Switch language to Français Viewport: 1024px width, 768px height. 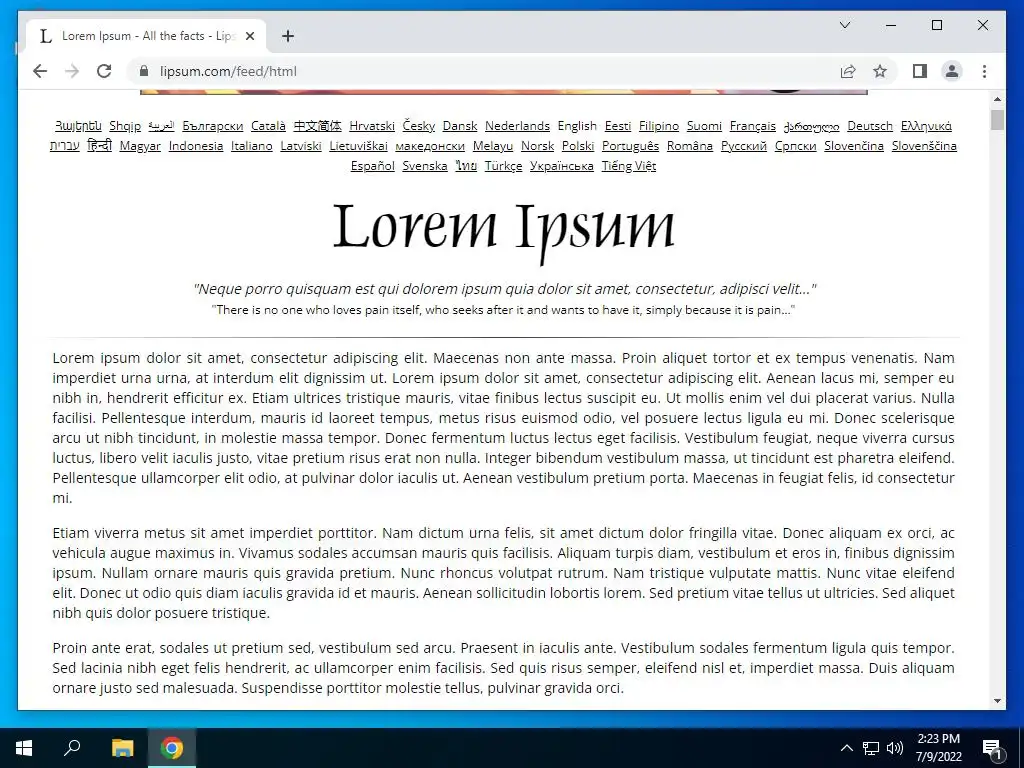pyautogui.click(x=752, y=126)
